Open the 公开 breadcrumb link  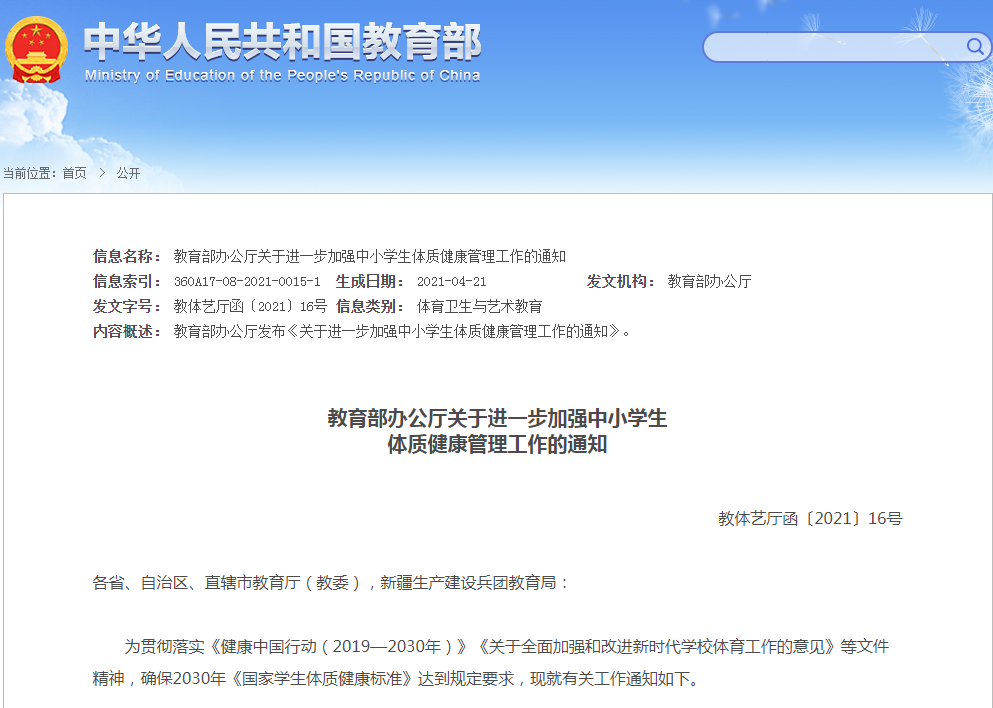[128, 173]
